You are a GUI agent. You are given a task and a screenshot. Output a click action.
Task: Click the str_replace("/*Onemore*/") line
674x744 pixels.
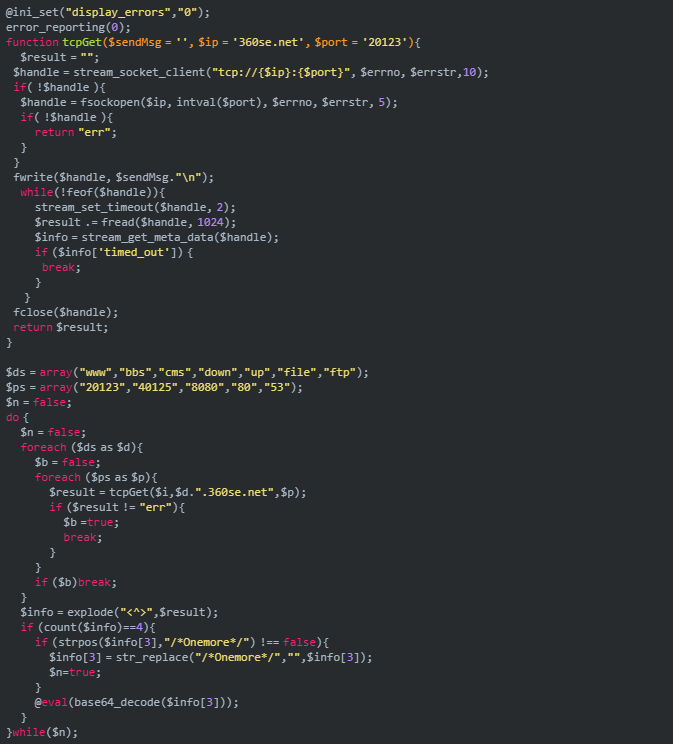[211, 658]
